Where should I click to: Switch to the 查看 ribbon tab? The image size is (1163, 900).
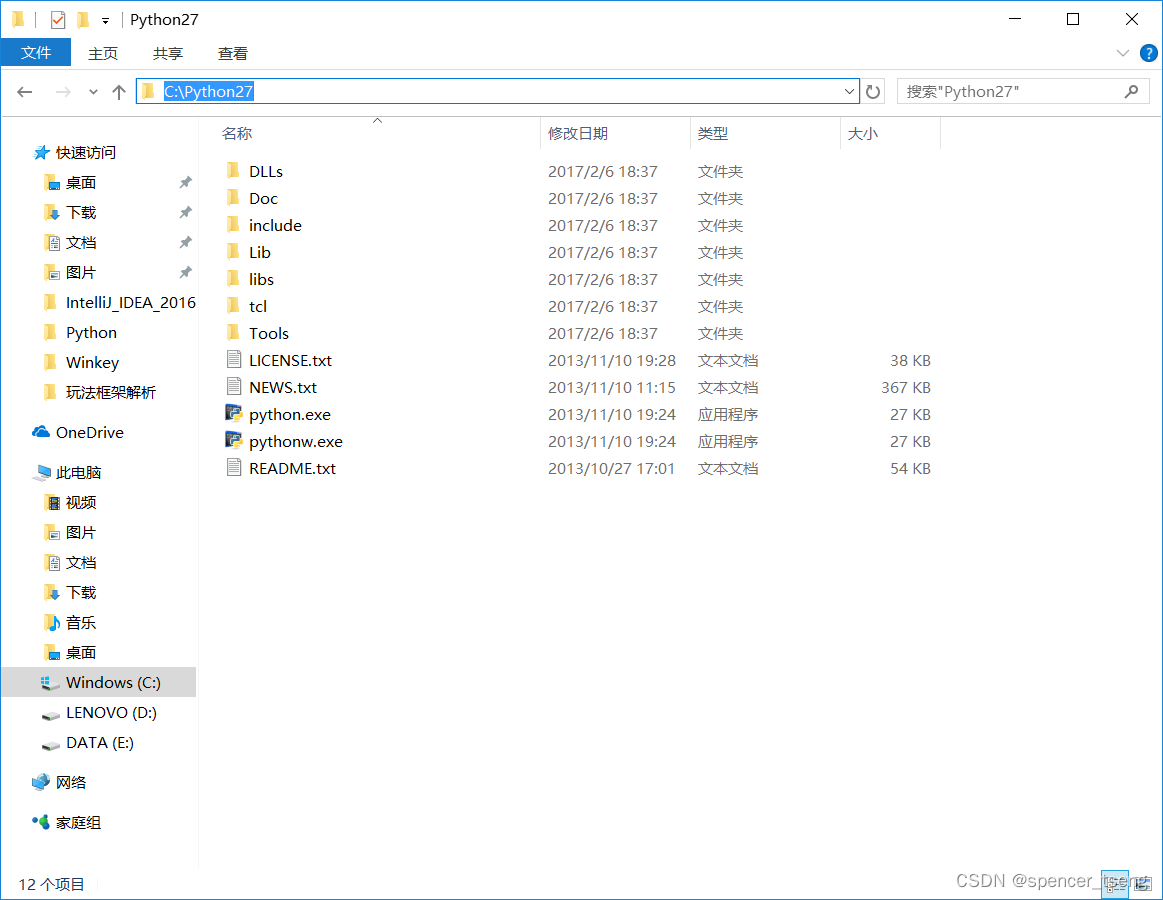[x=232, y=53]
